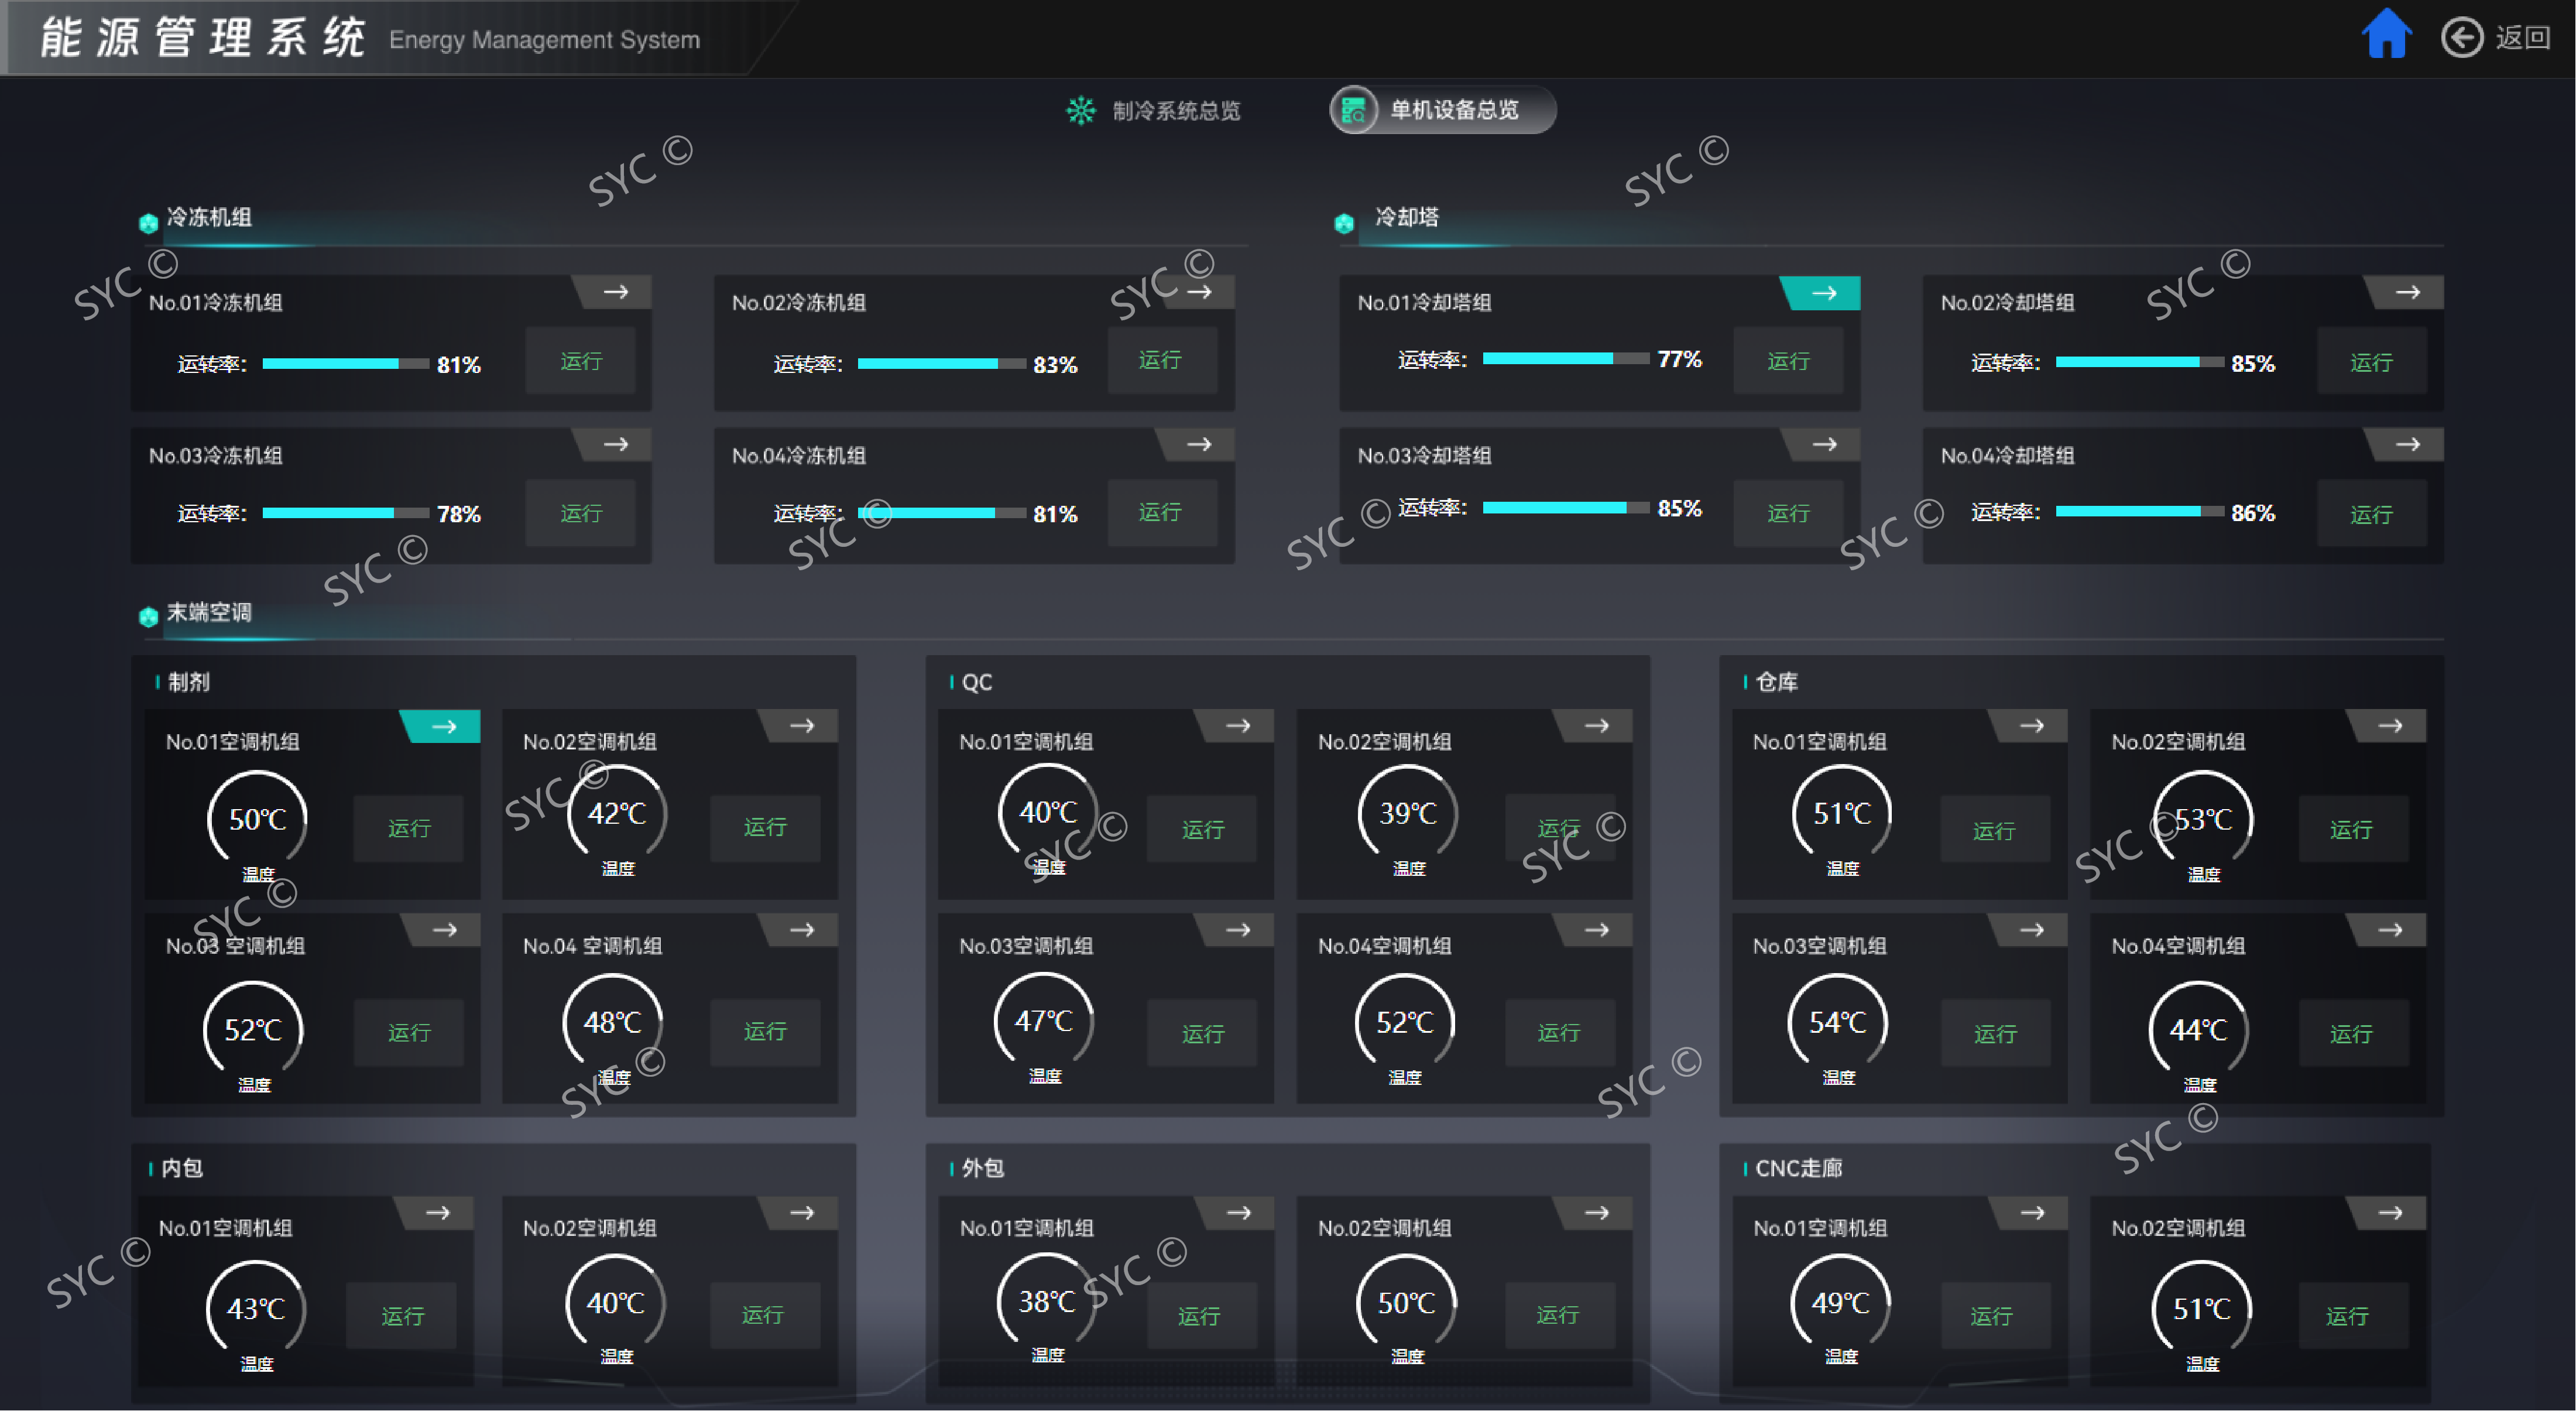This screenshot has width=2576, height=1411.
Task: Open 制剂 No.01空调机组 arrow
Action: pyautogui.click(x=444, y=726)
